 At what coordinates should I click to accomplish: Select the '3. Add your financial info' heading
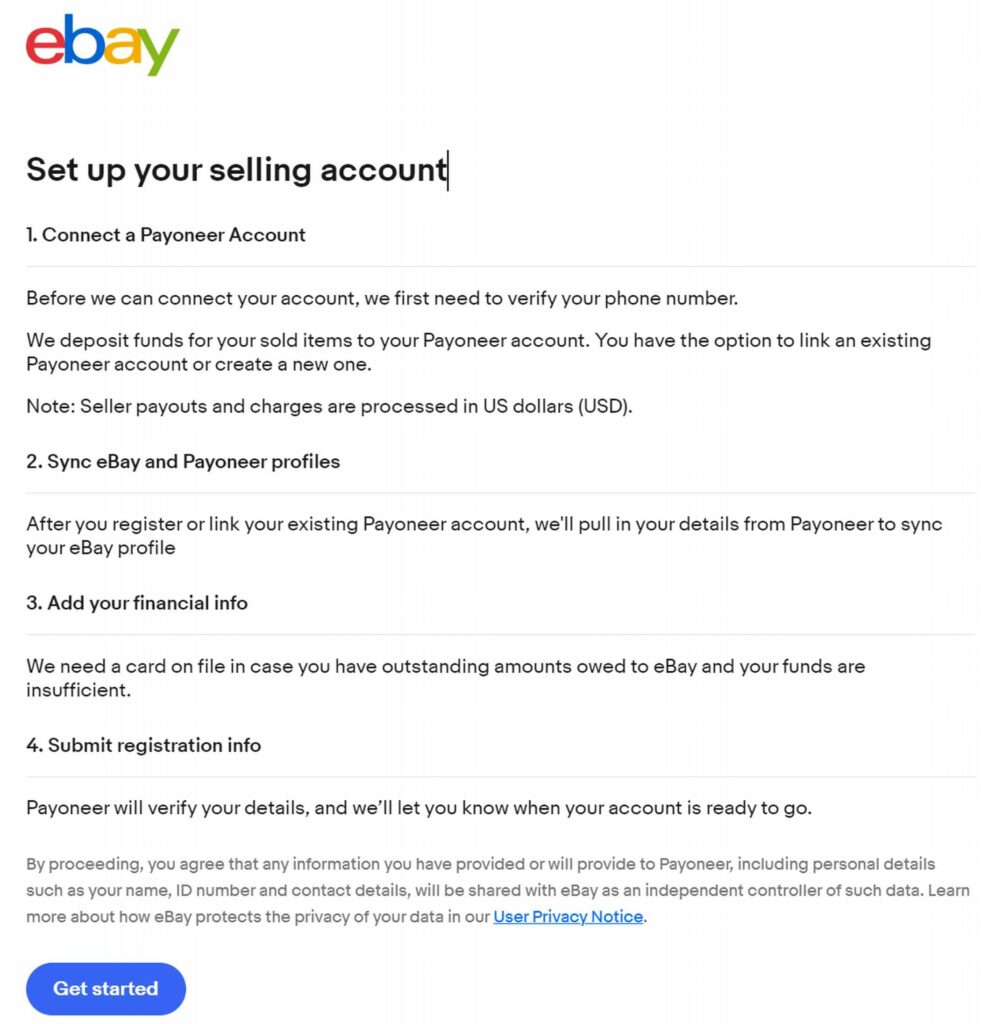pyautogui.click(x=137, y=603)
